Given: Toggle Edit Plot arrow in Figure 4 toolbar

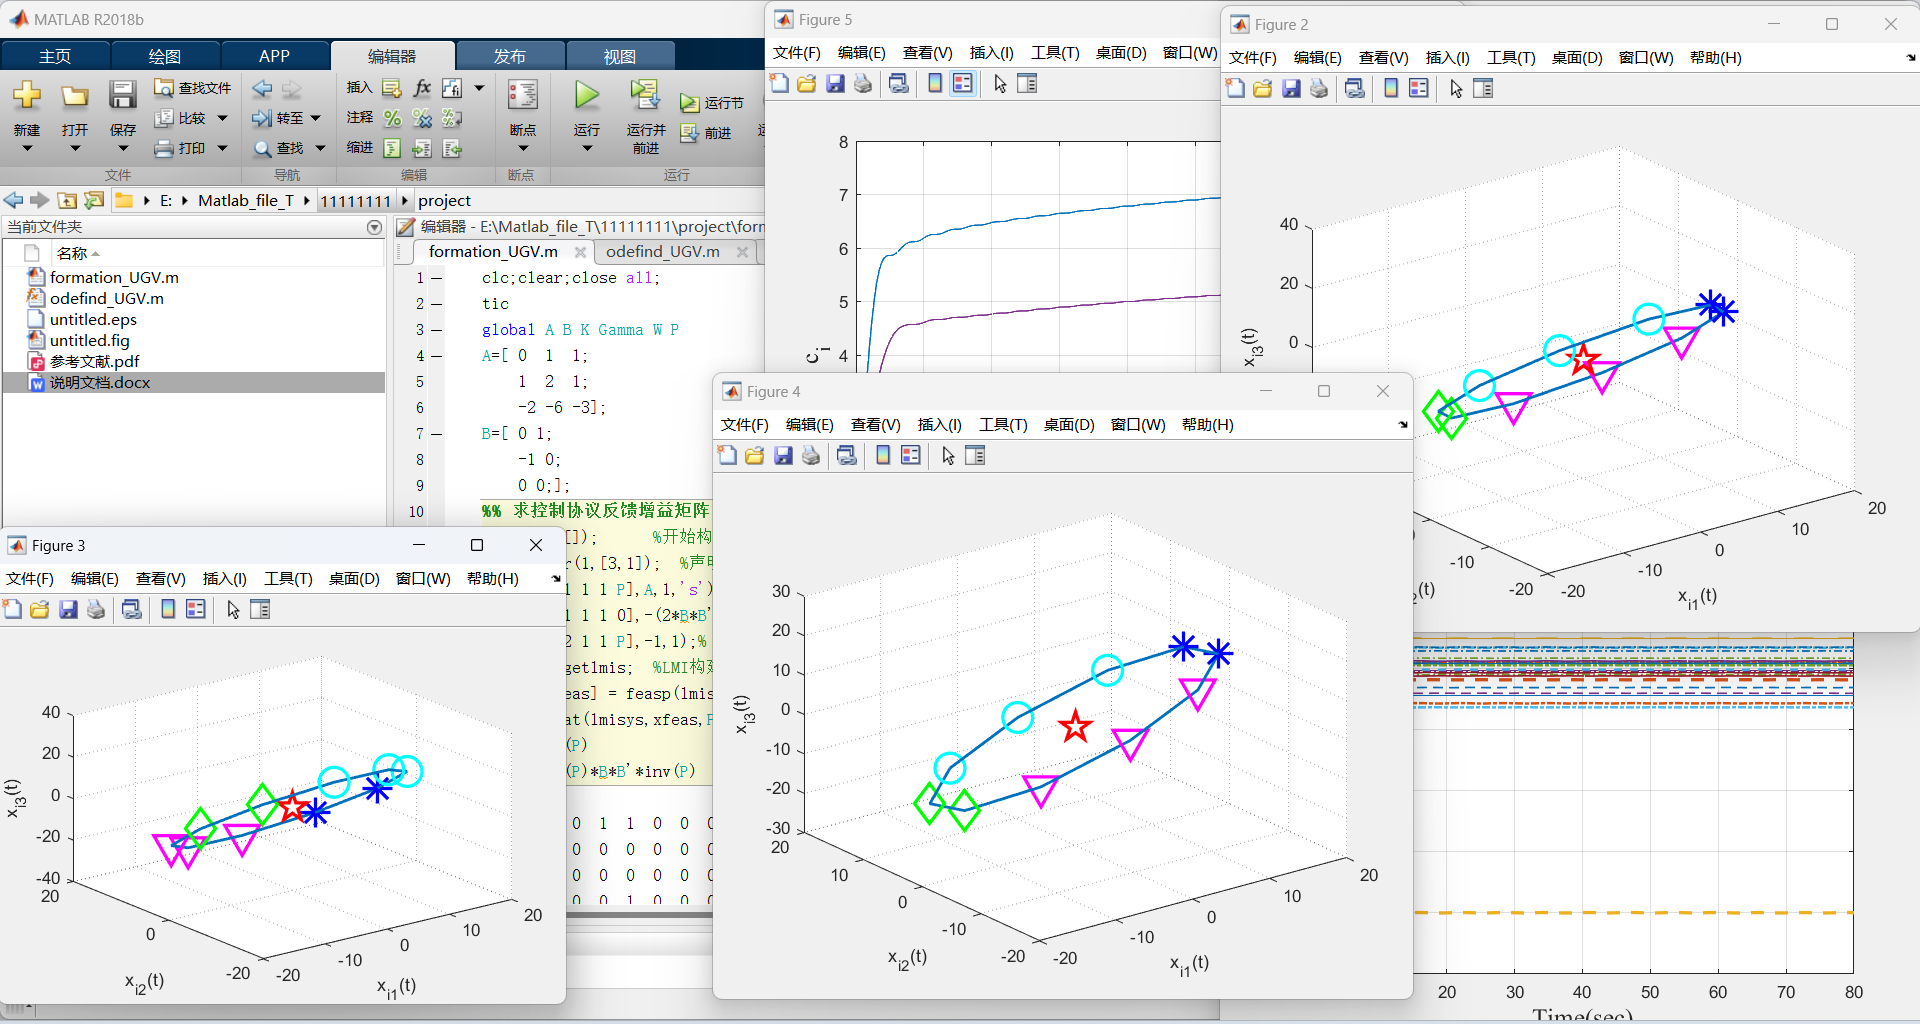Looking at the screenshot, I should pyautogui.click(x=948, y=456).
